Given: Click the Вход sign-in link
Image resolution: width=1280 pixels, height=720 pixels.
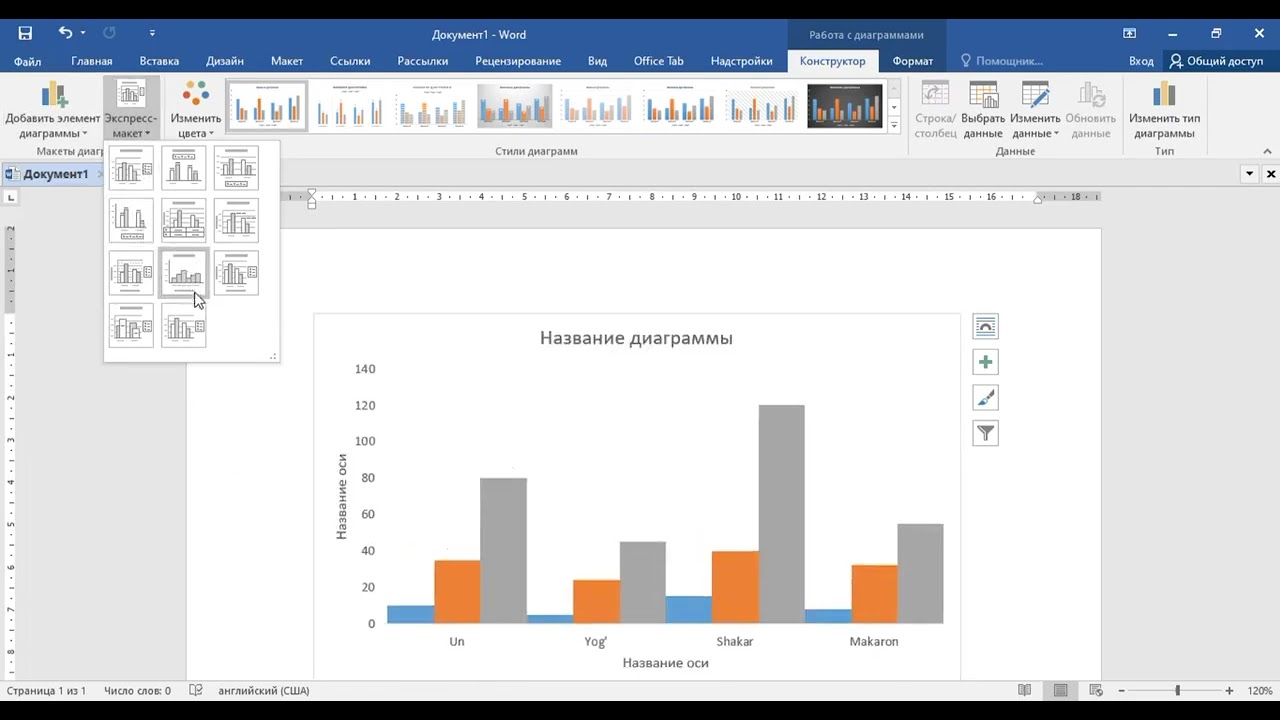Looking at the screenshot, I should click(1141, 61).
